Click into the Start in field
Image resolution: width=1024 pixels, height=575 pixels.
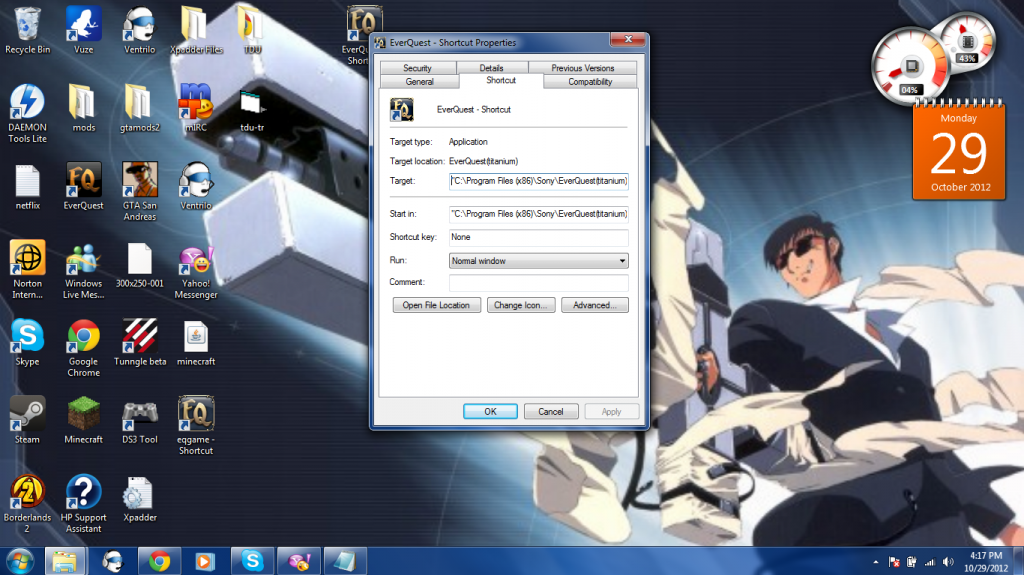tap(539, 214)
